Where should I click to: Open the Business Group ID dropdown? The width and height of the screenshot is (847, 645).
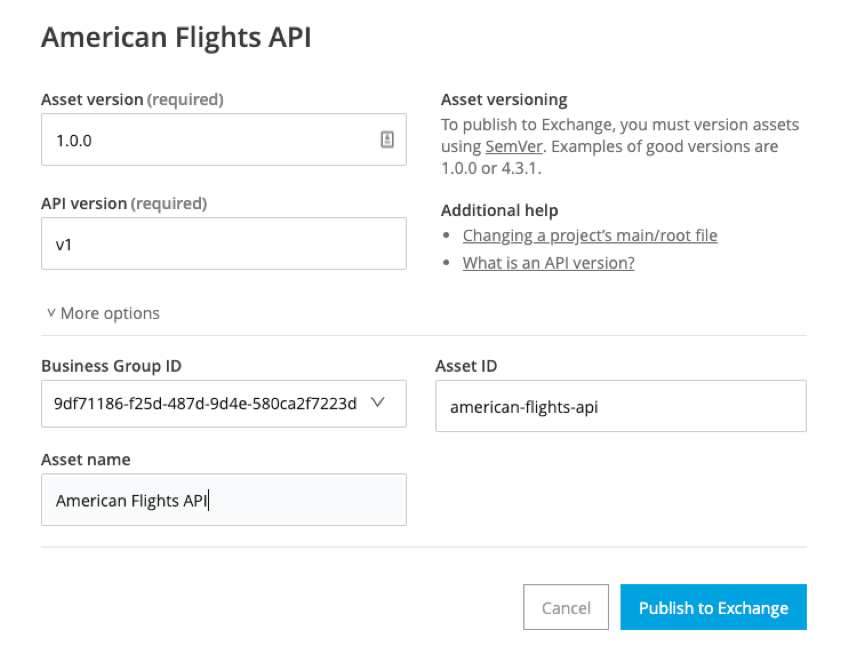point(224,404)
